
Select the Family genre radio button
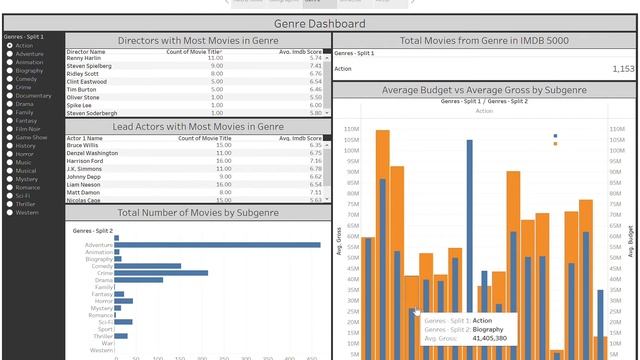pyautogui.click(x=10, y=112)
